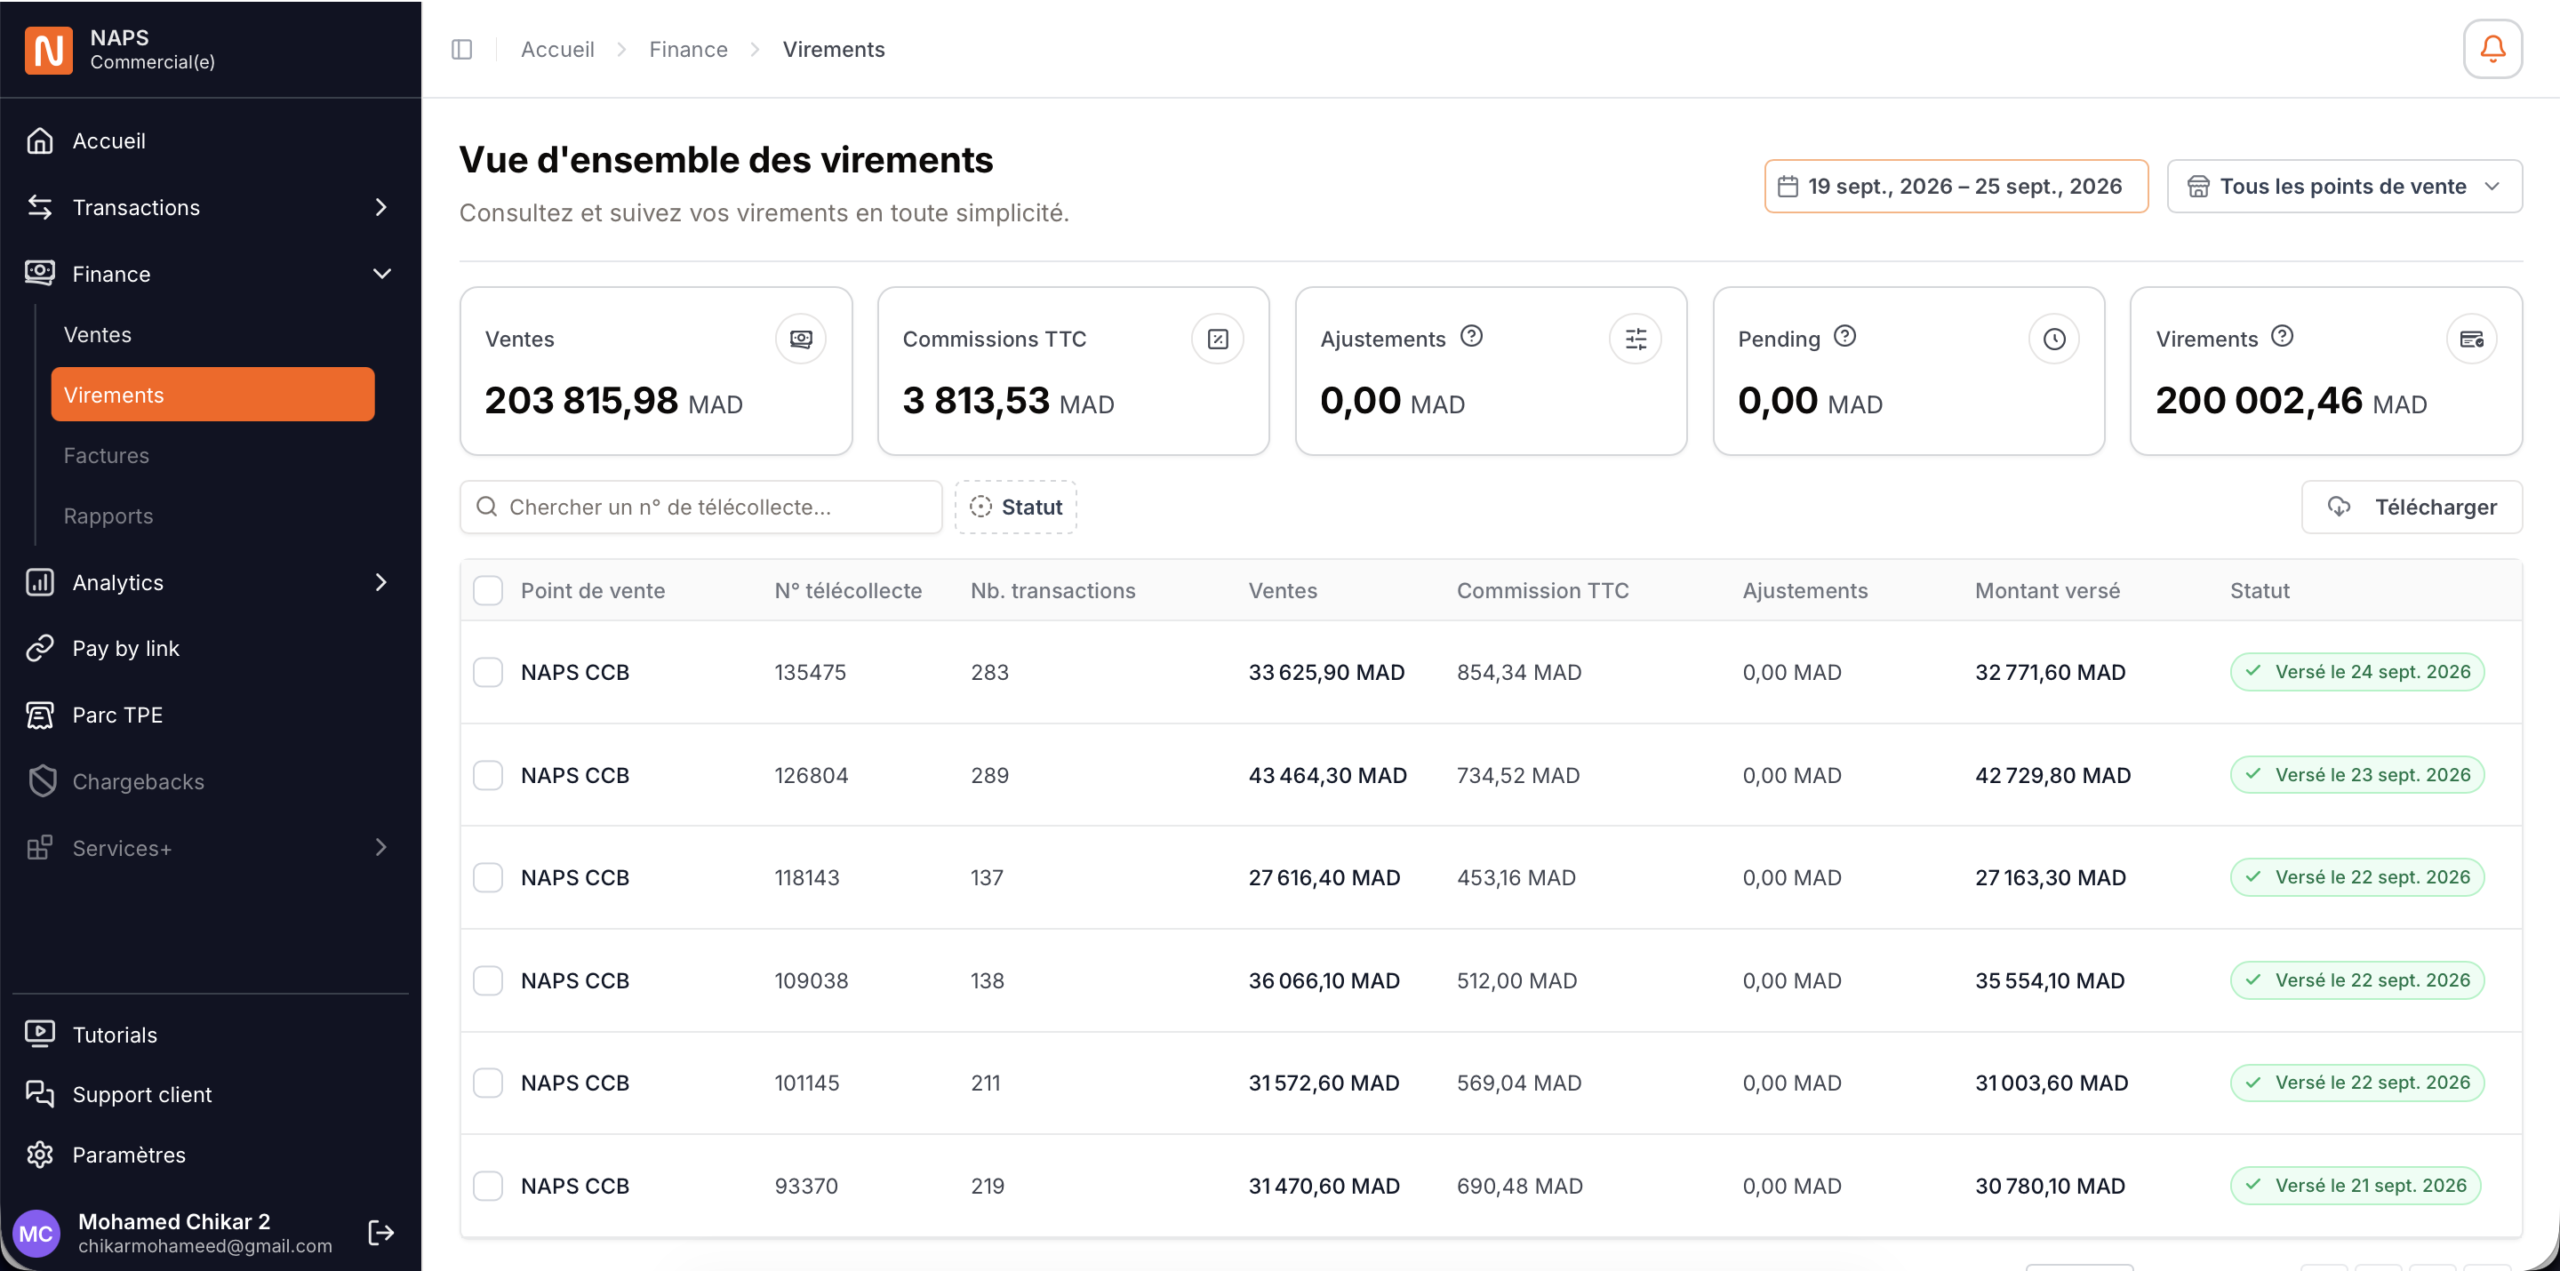
Task: Click the notification bell icon
Action: (2492, 49)
